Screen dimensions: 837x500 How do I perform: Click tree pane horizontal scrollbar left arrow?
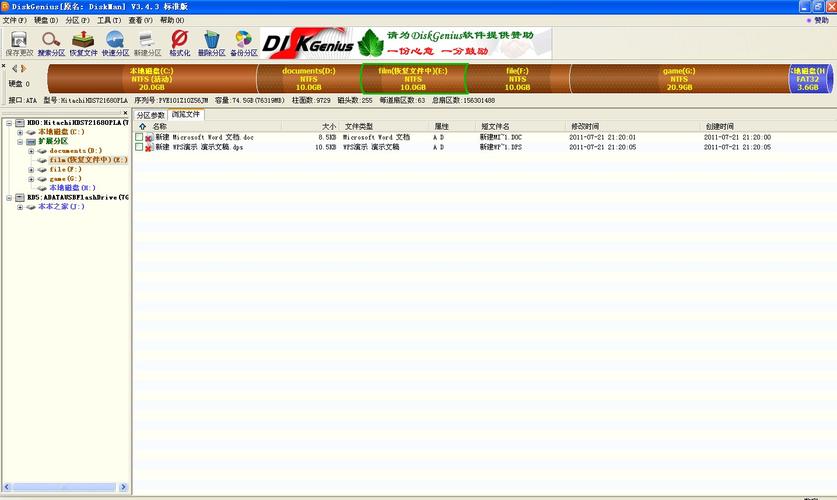point(7,487)
